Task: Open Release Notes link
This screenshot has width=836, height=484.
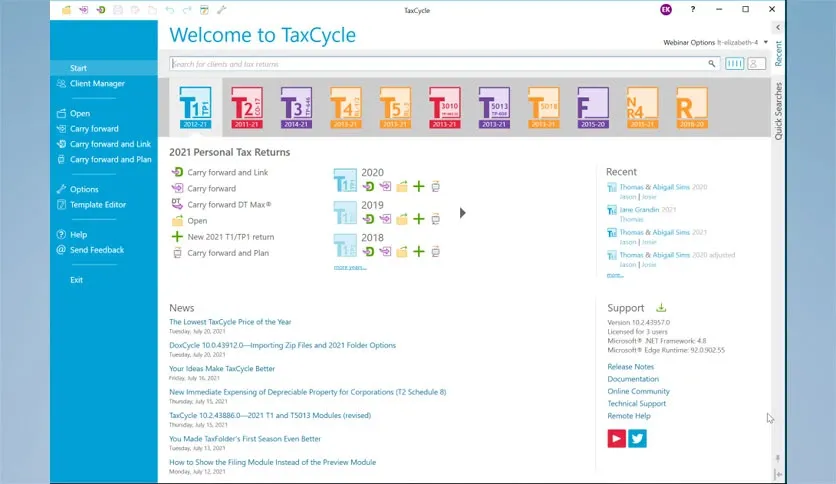Action: click(630, 367)
